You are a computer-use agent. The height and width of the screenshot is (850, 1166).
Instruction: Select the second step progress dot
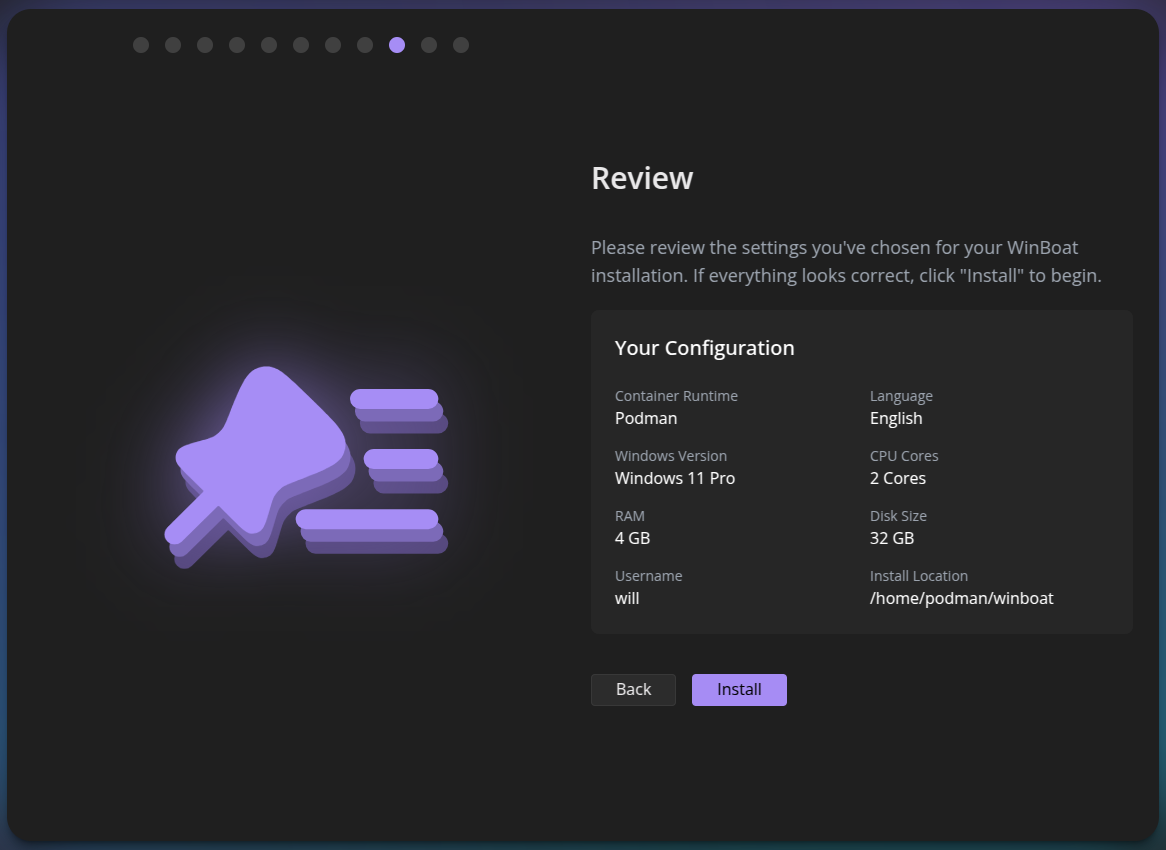tap(173, 45)
